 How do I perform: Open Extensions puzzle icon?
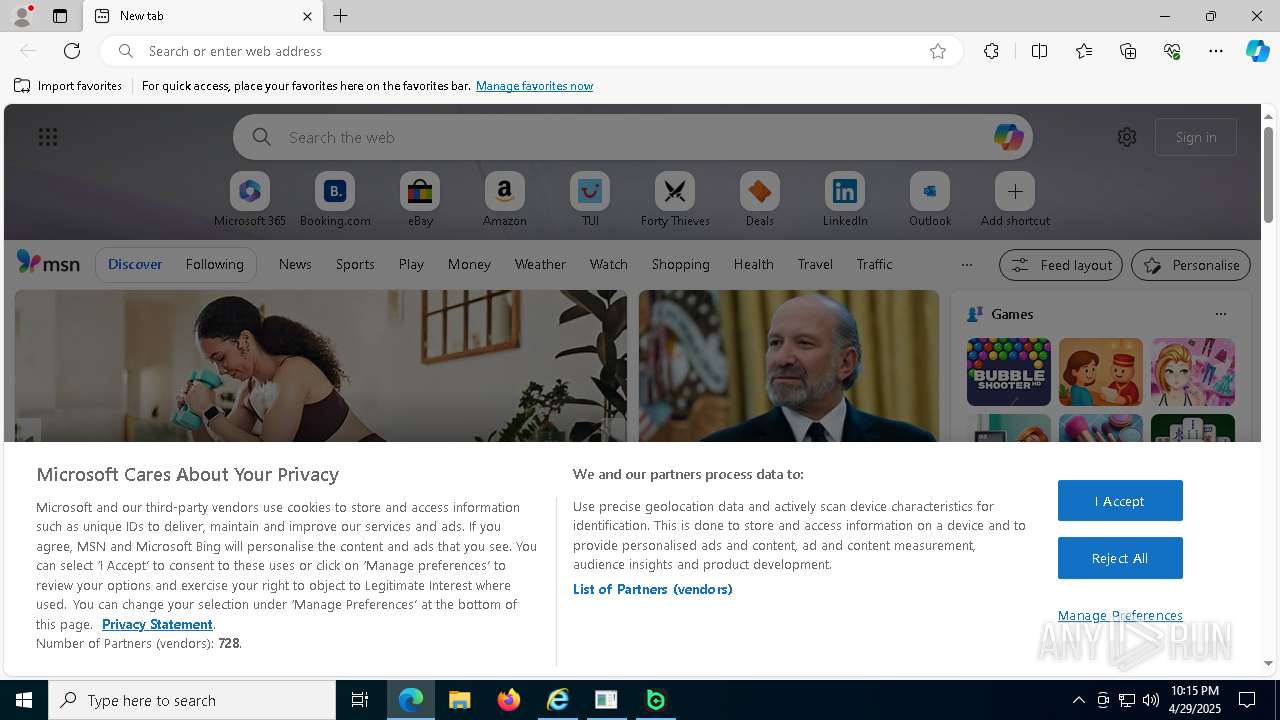click(x=991, y=51)
